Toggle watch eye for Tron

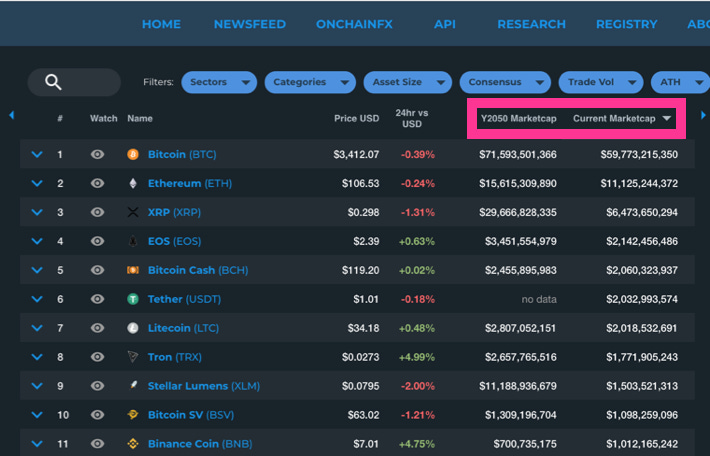(x=97, y=357)
